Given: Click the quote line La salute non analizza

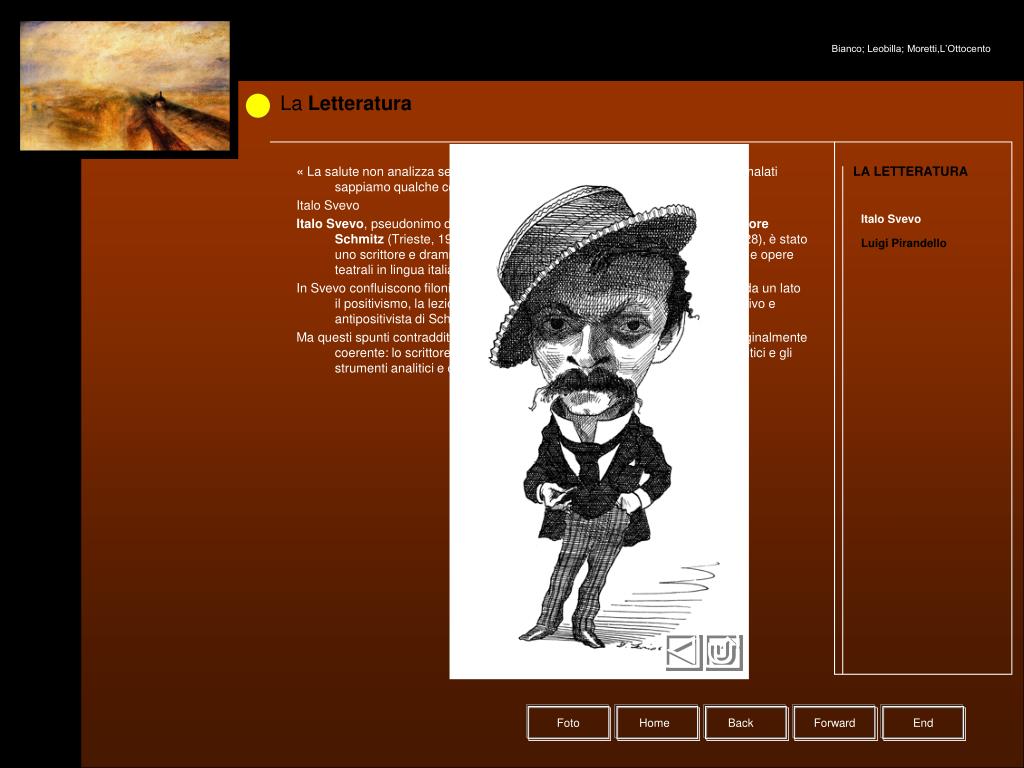Looking at the screenshot, I should (x=373, y=172).
